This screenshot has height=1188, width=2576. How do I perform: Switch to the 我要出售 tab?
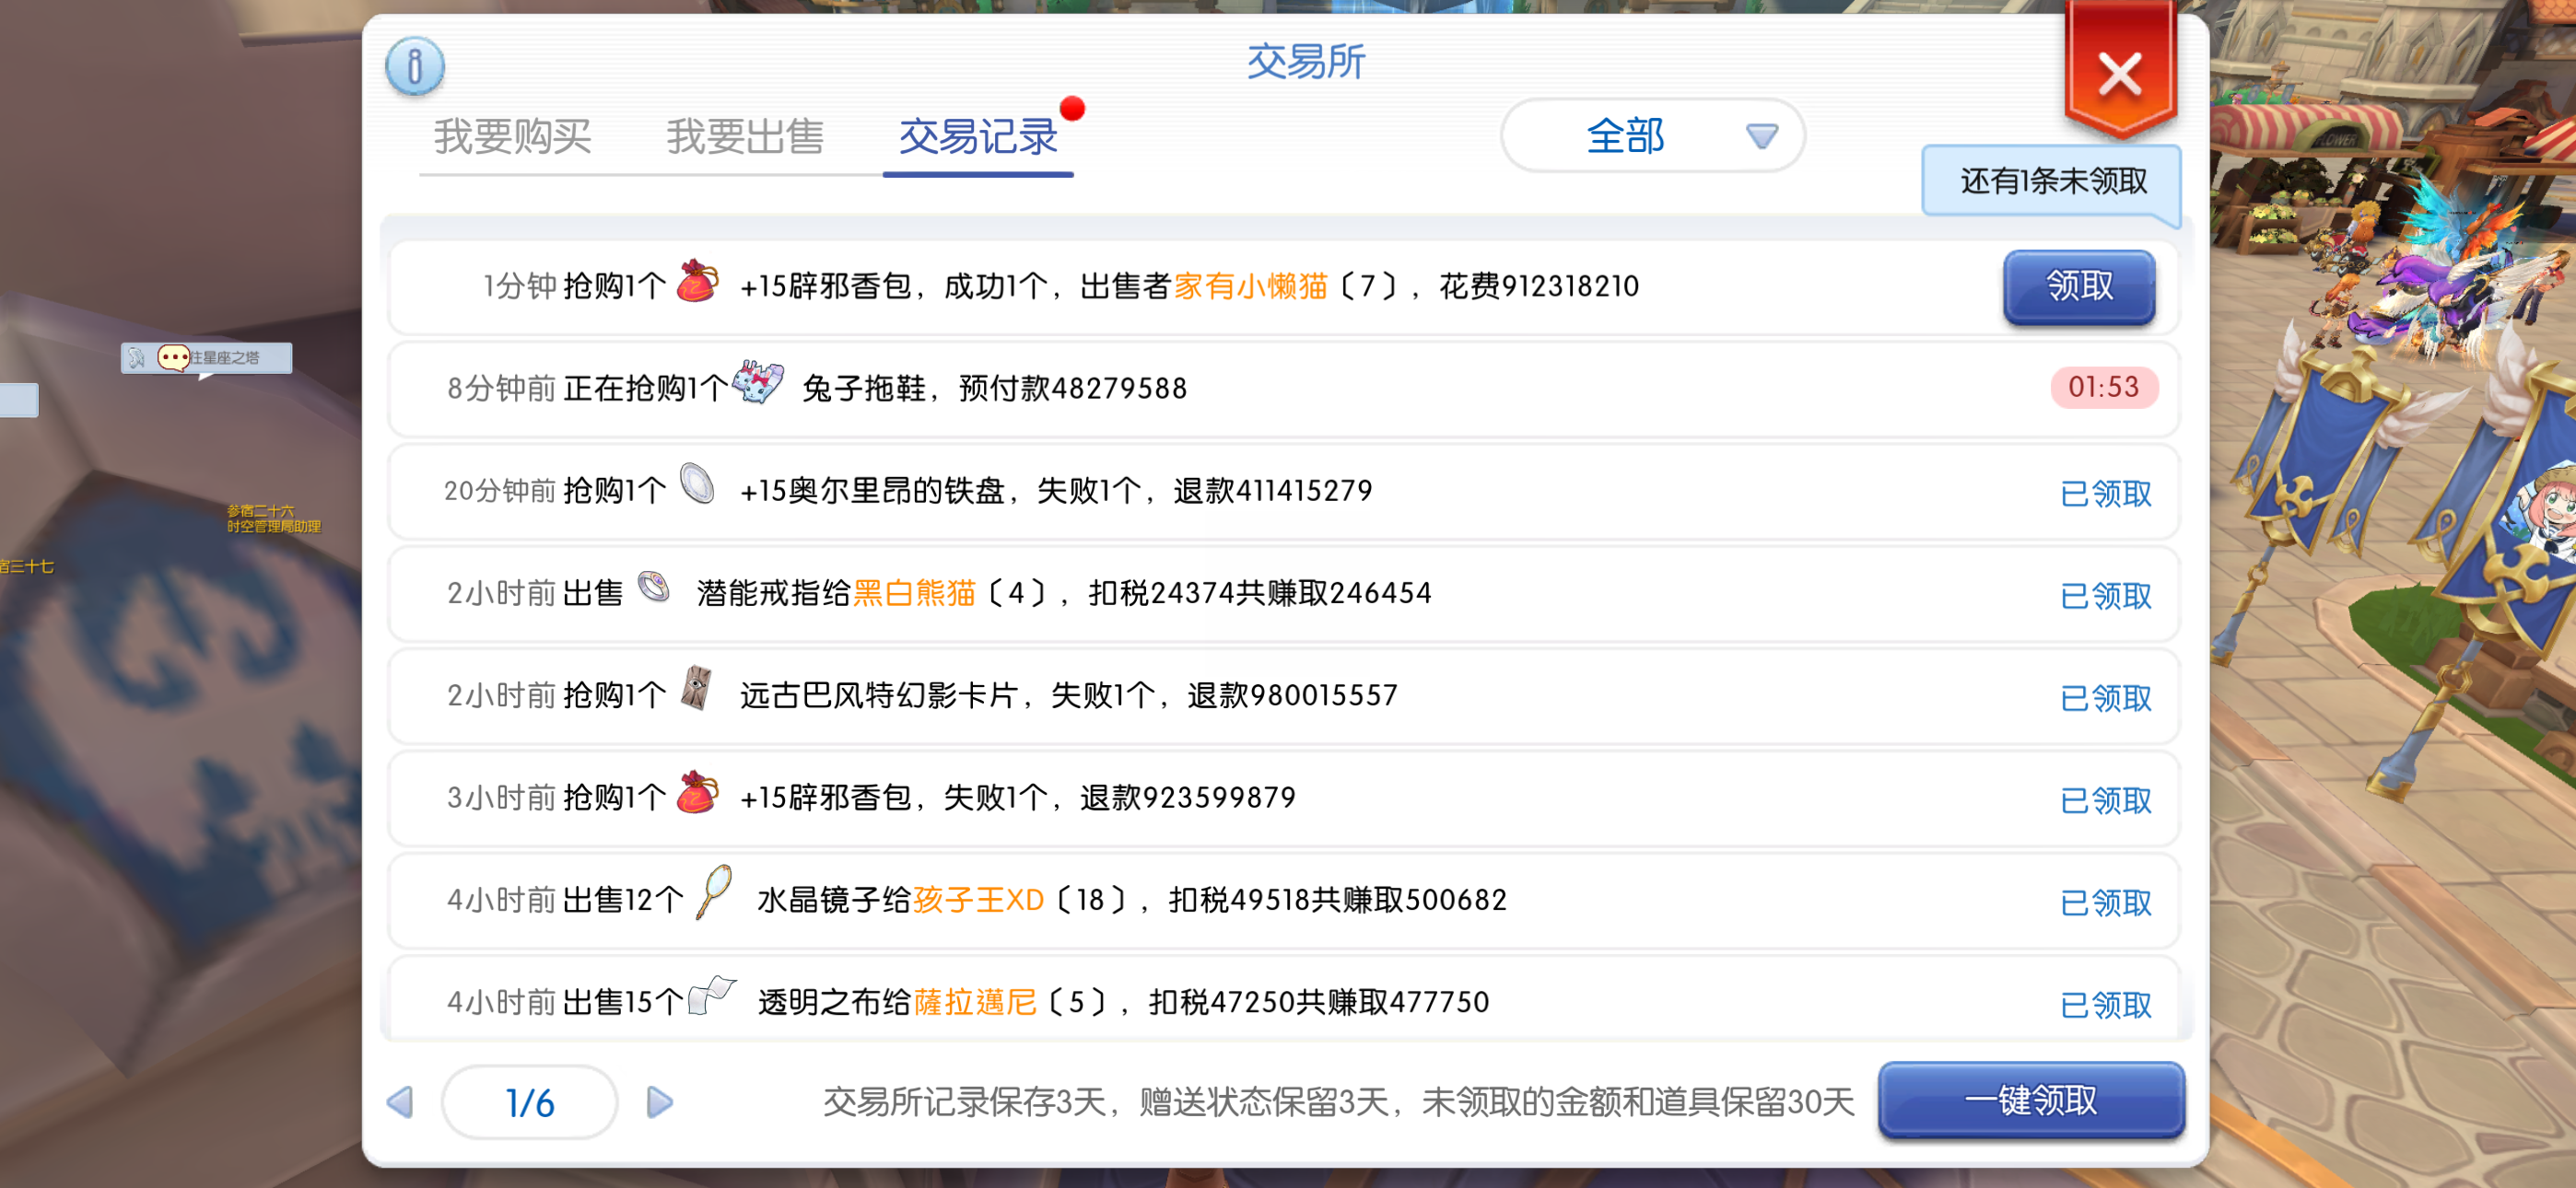[745, 137]
